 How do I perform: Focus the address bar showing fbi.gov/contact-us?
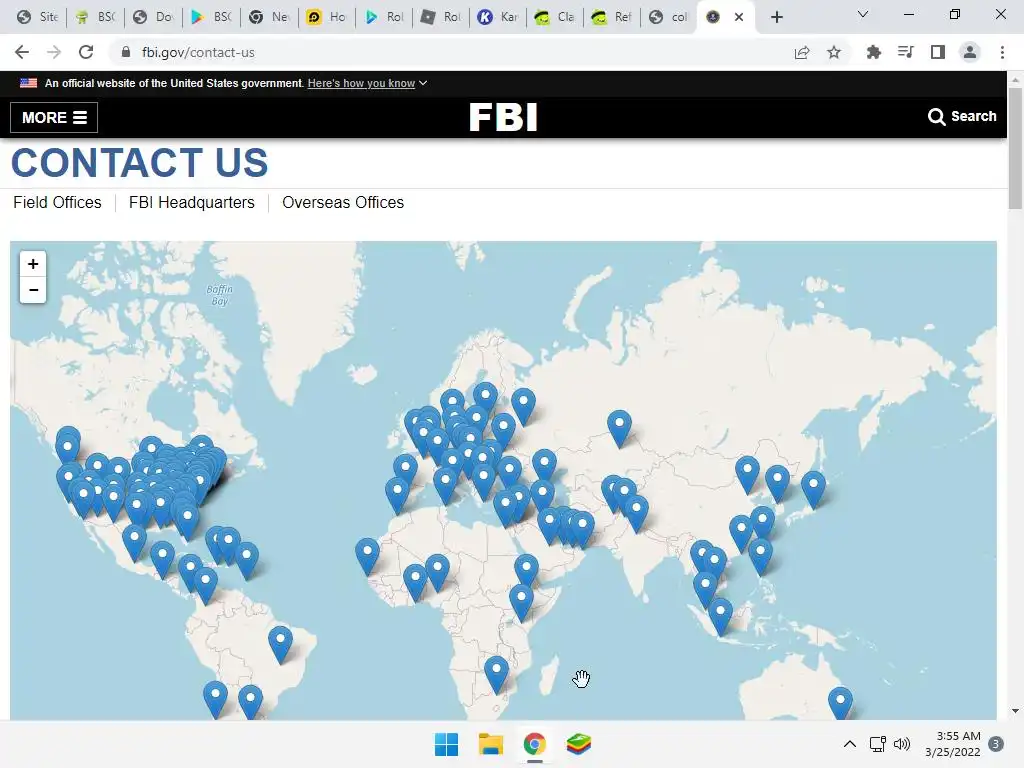pyautogui.click(x=451, y=52)
